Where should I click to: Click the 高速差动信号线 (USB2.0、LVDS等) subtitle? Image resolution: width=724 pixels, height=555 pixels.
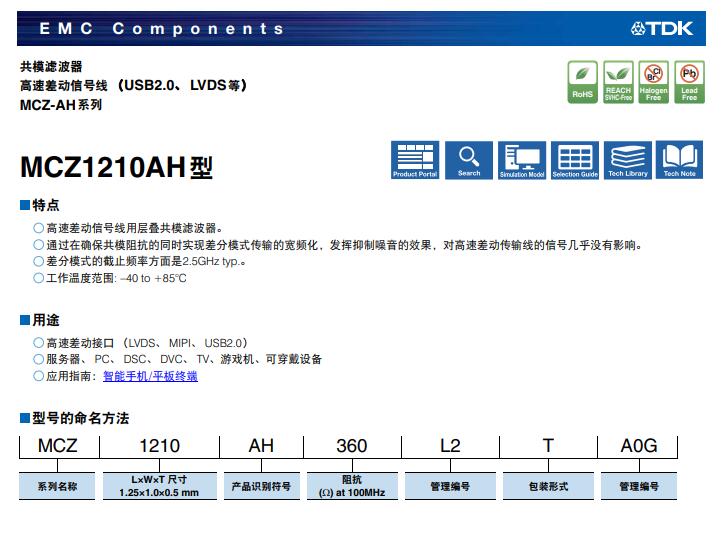(x=133, y=85)
